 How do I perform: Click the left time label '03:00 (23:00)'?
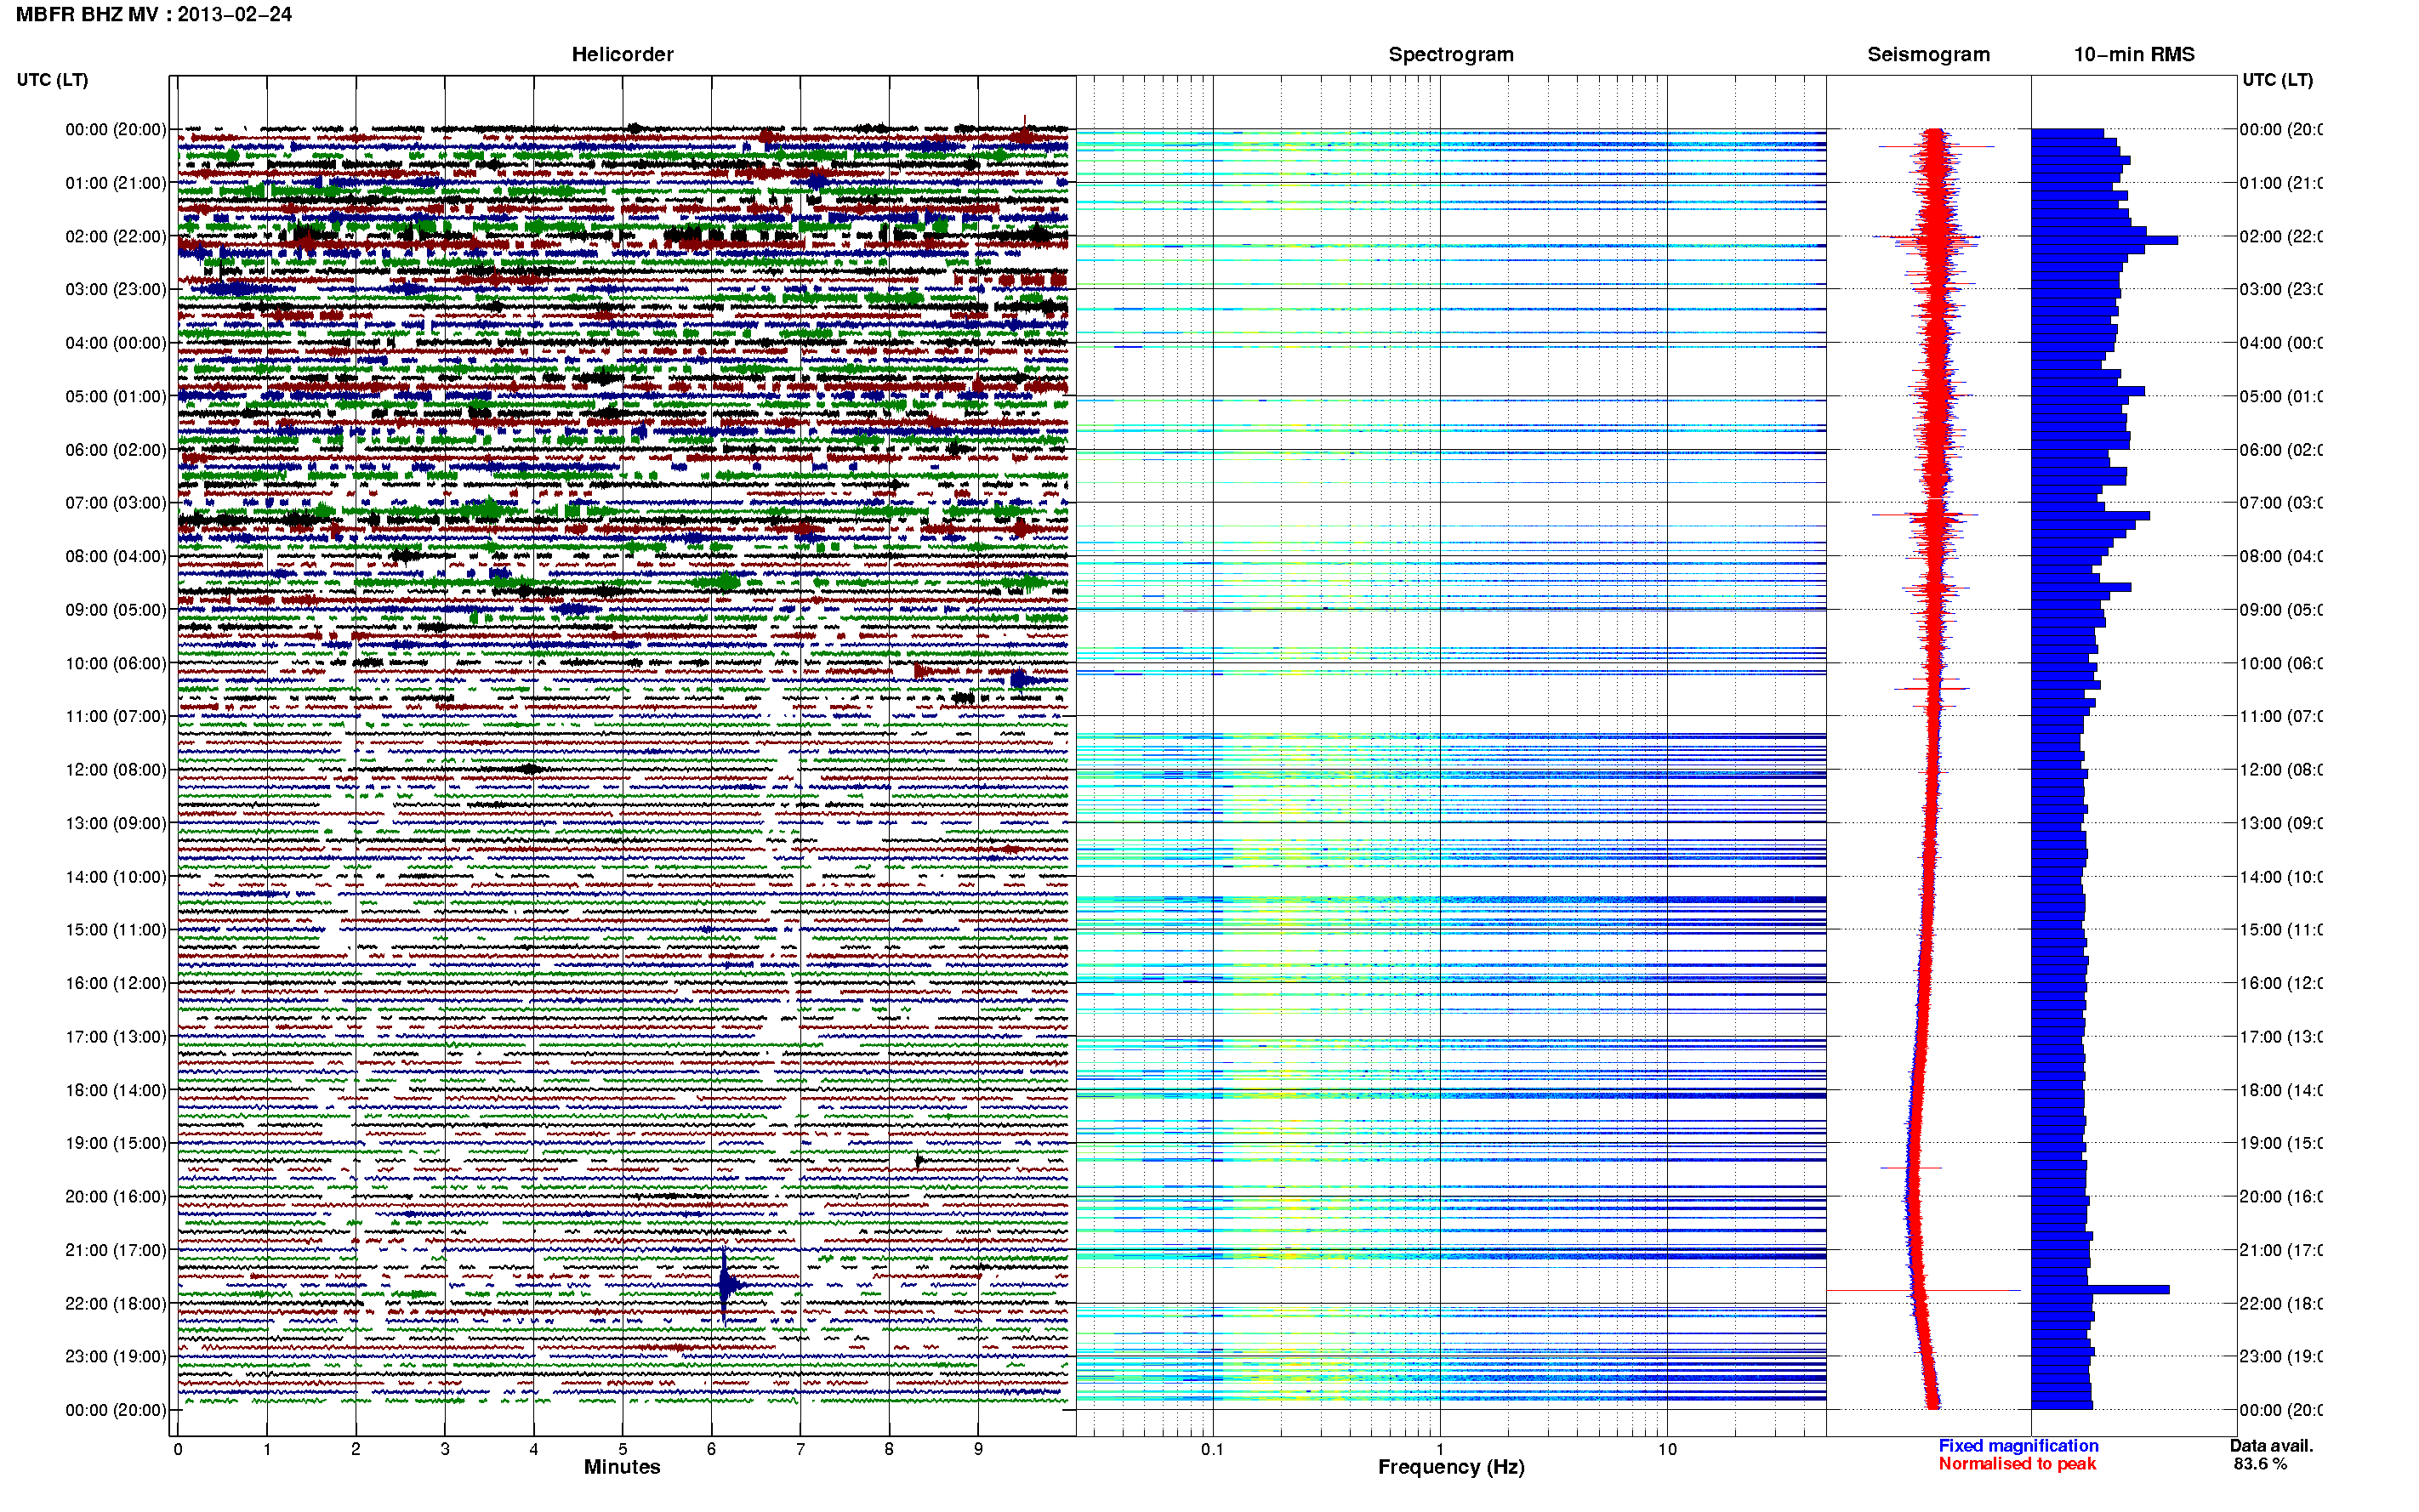point(116,289)
